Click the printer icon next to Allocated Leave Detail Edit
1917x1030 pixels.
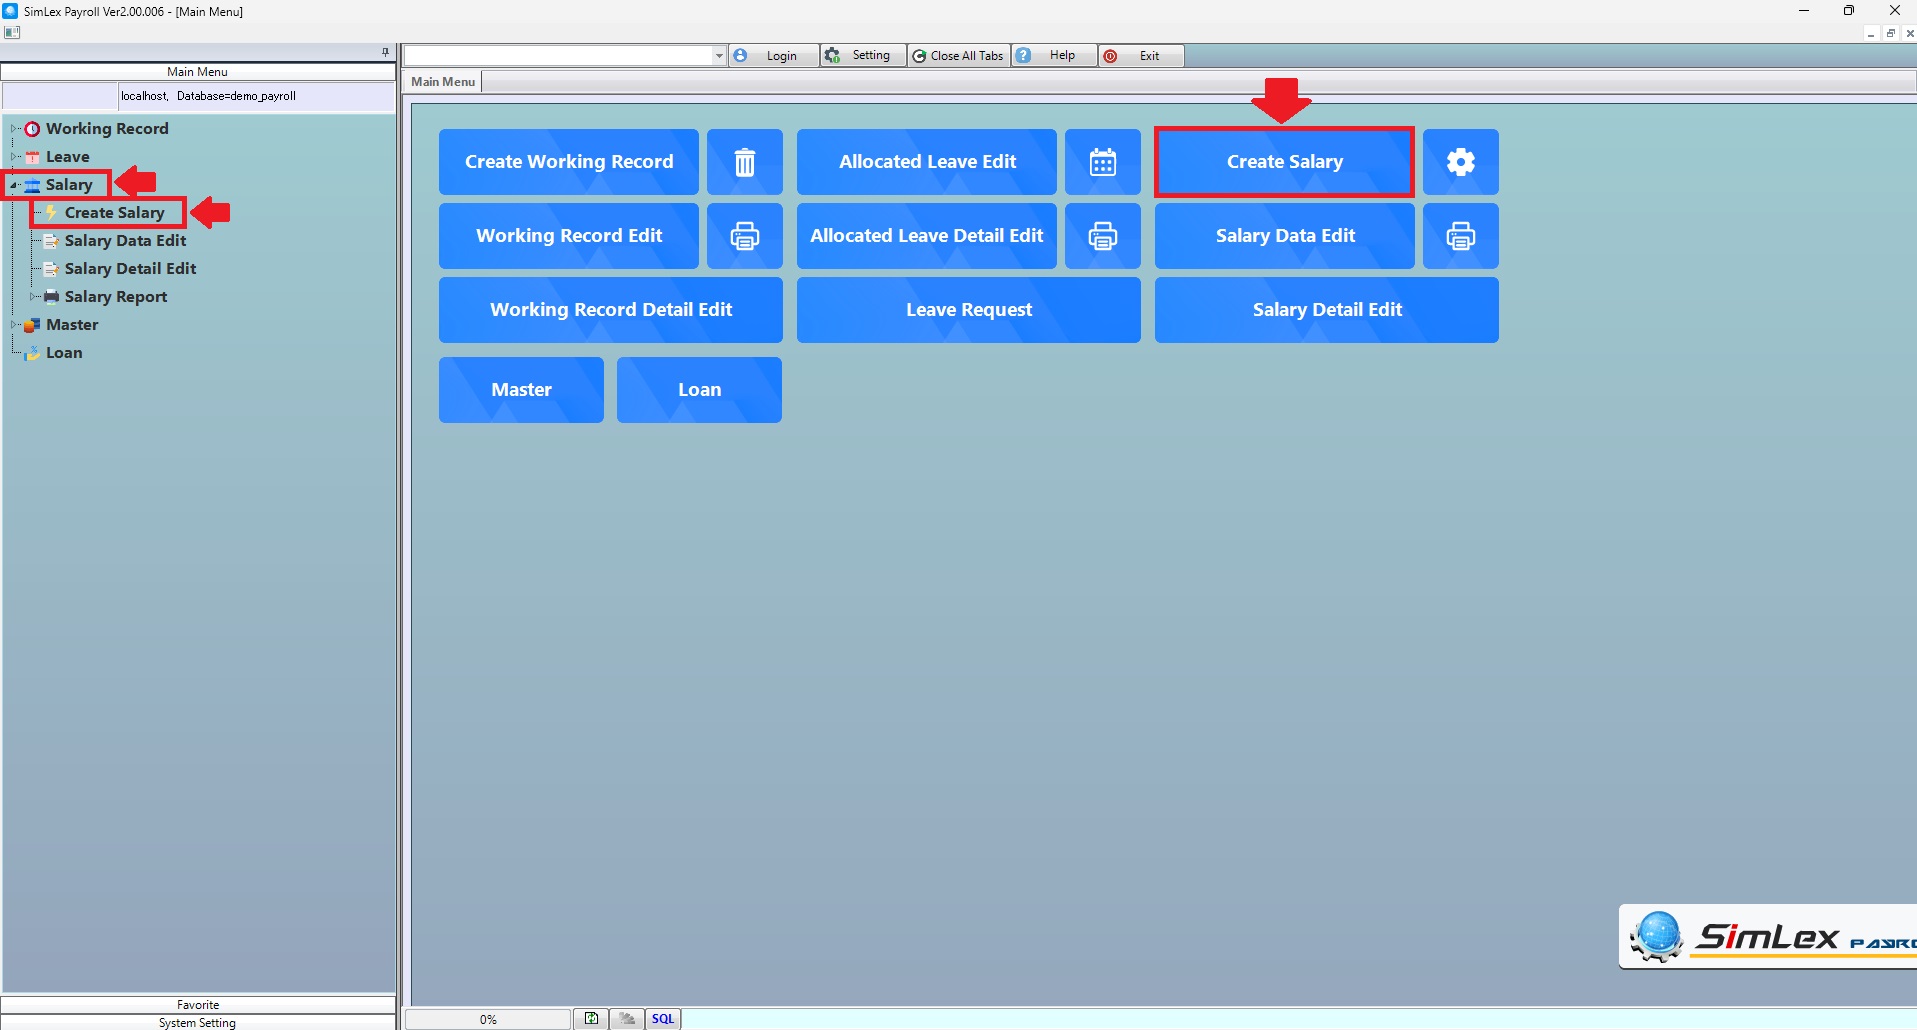(x=1102, y=236)
